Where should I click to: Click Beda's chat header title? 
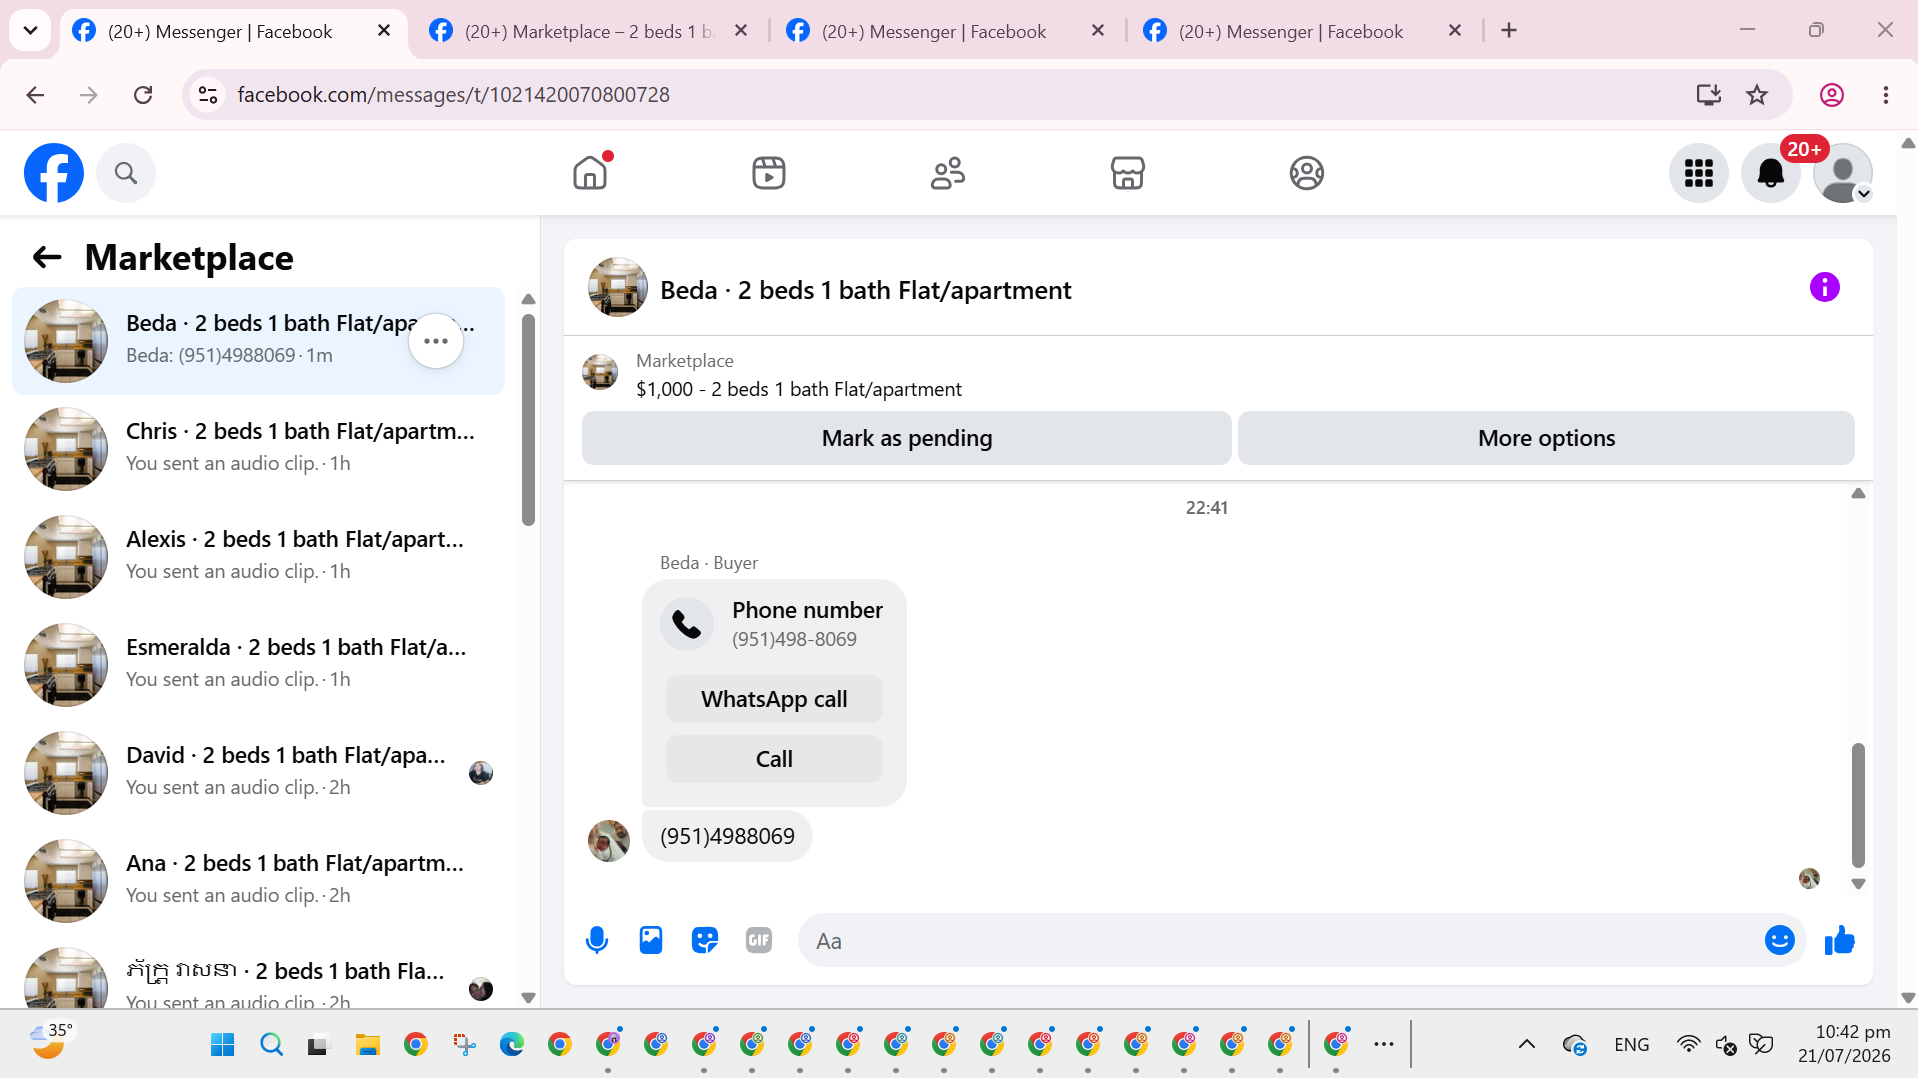(865, 290)
